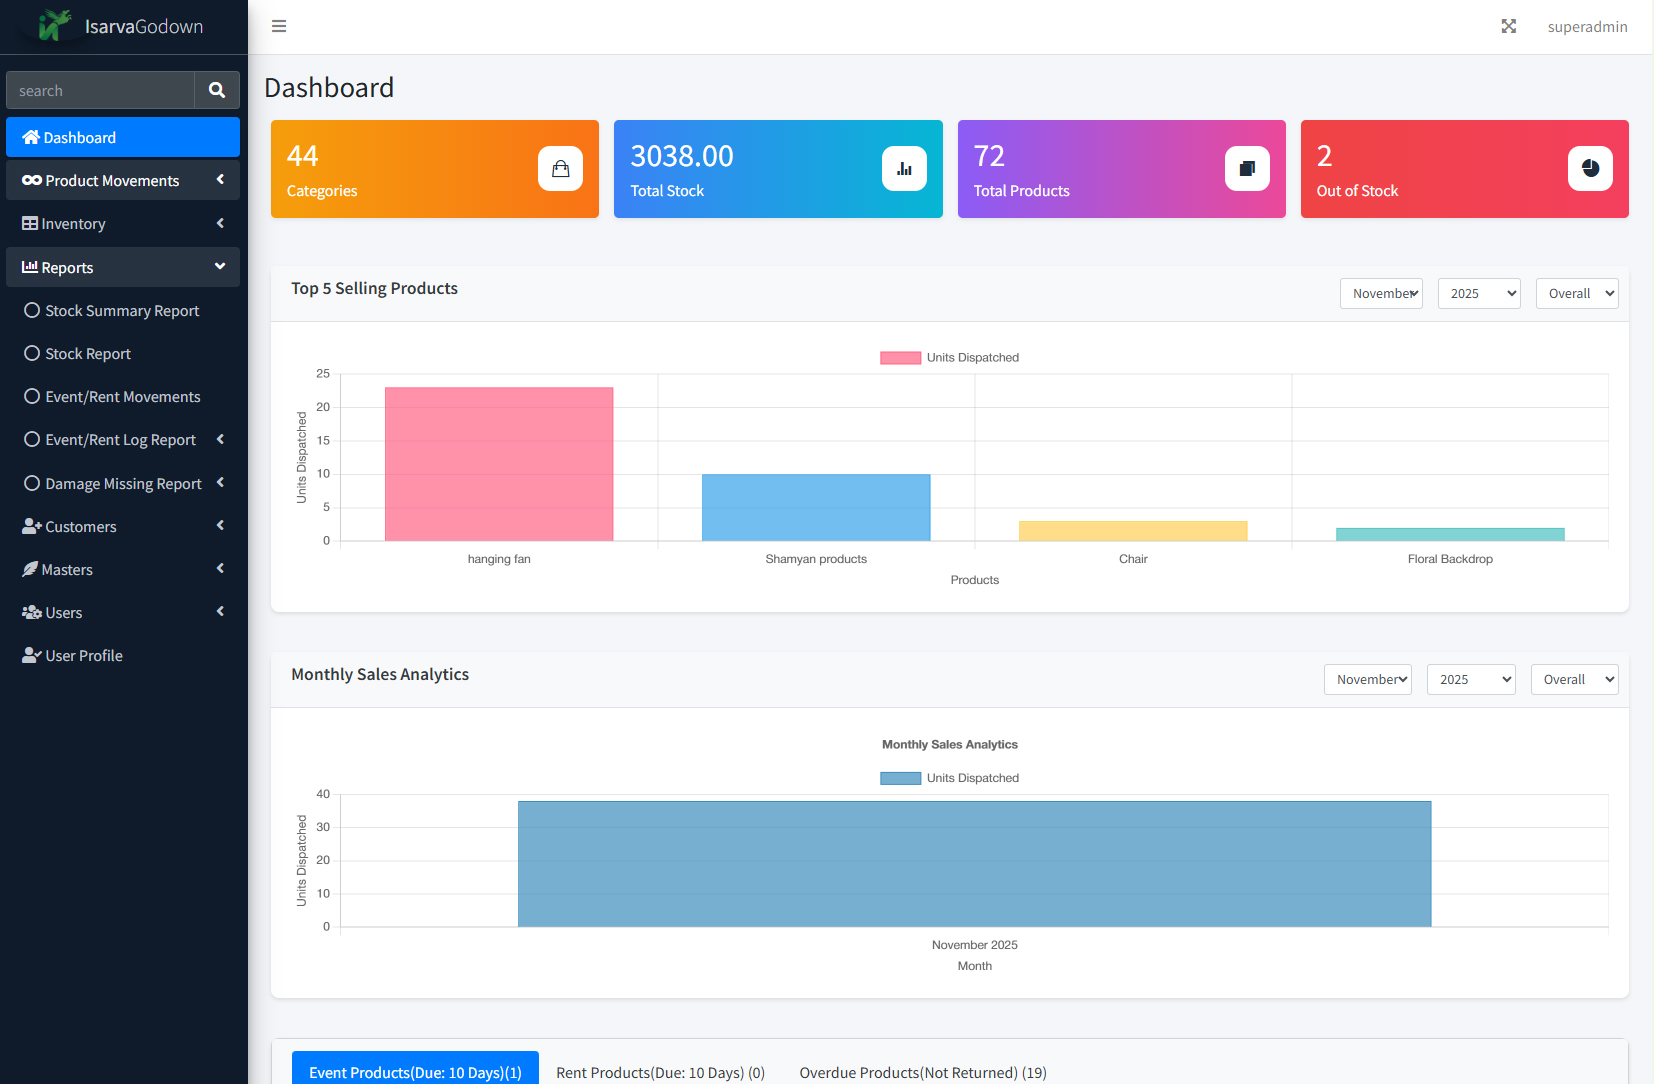Image resolution: width=1654 pixels, height=1084 pixels.
Task: Click the Total Products copy icon
Action: [x=1247, y=169]
